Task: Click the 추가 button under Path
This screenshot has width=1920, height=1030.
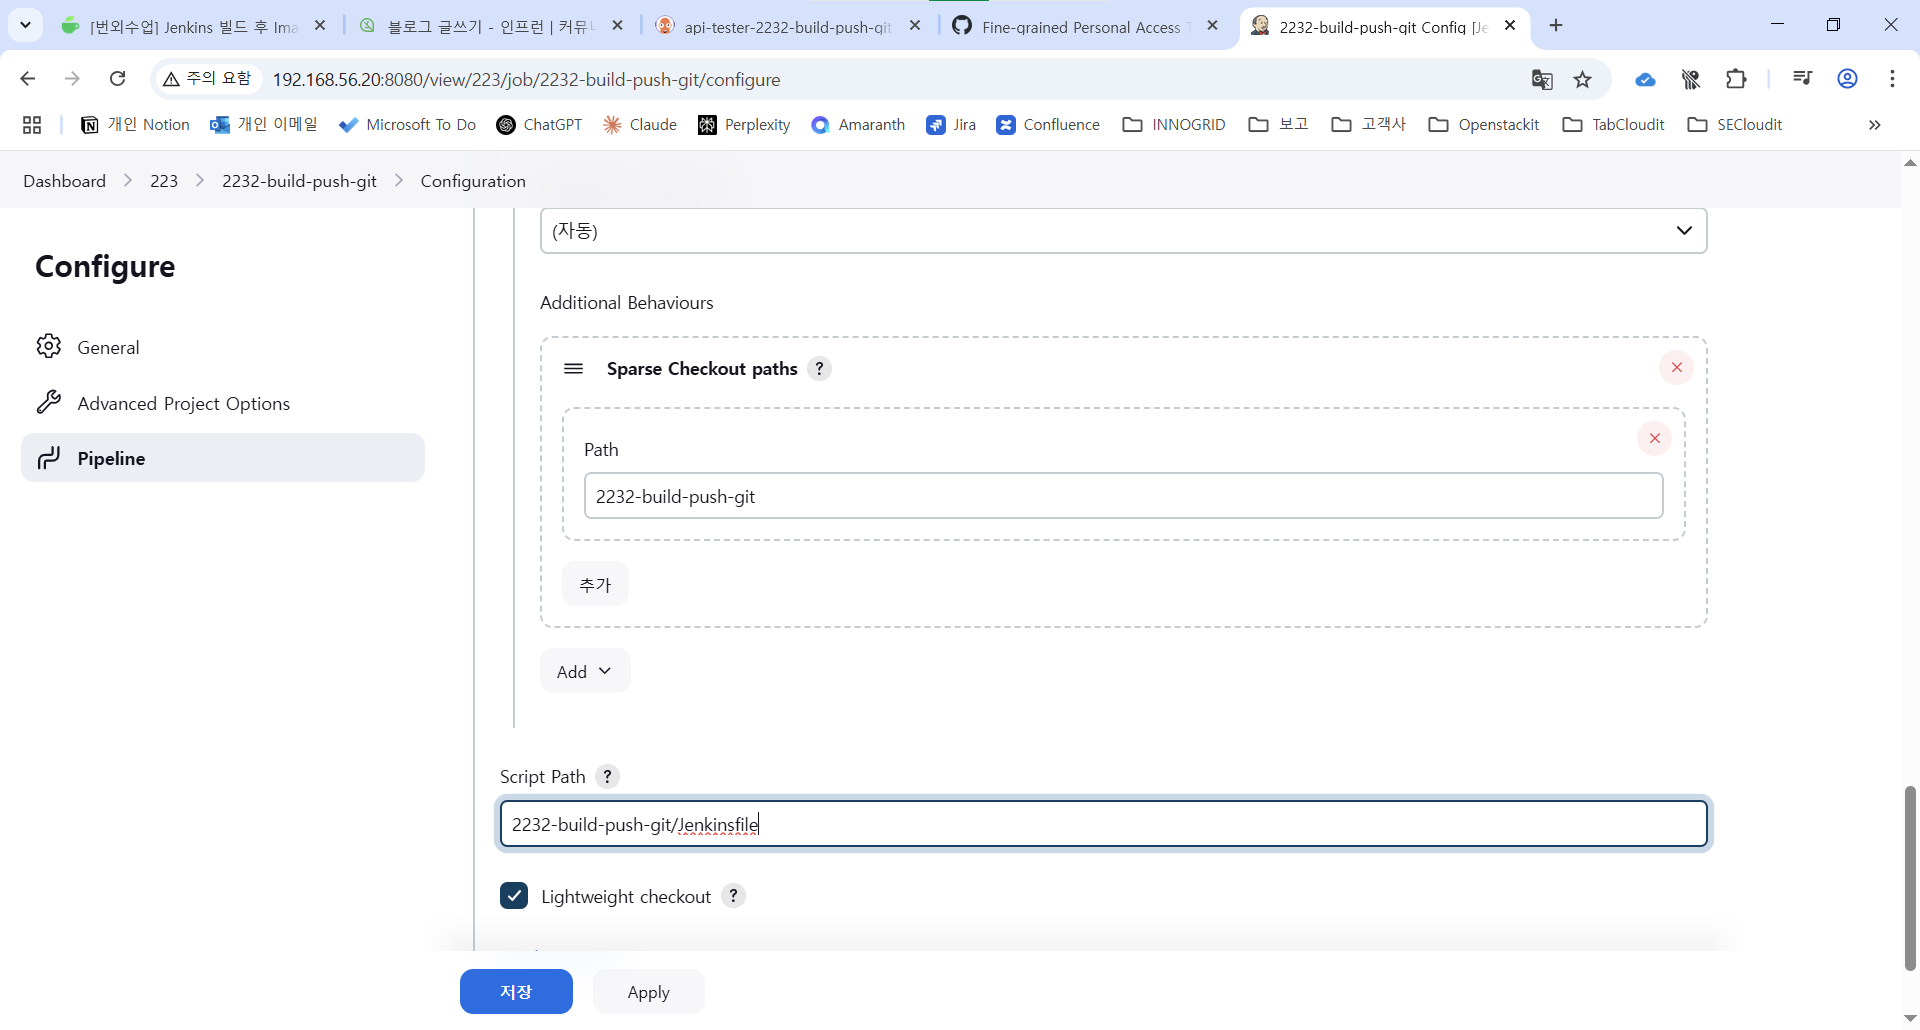Action: click(x=595, y=585)
